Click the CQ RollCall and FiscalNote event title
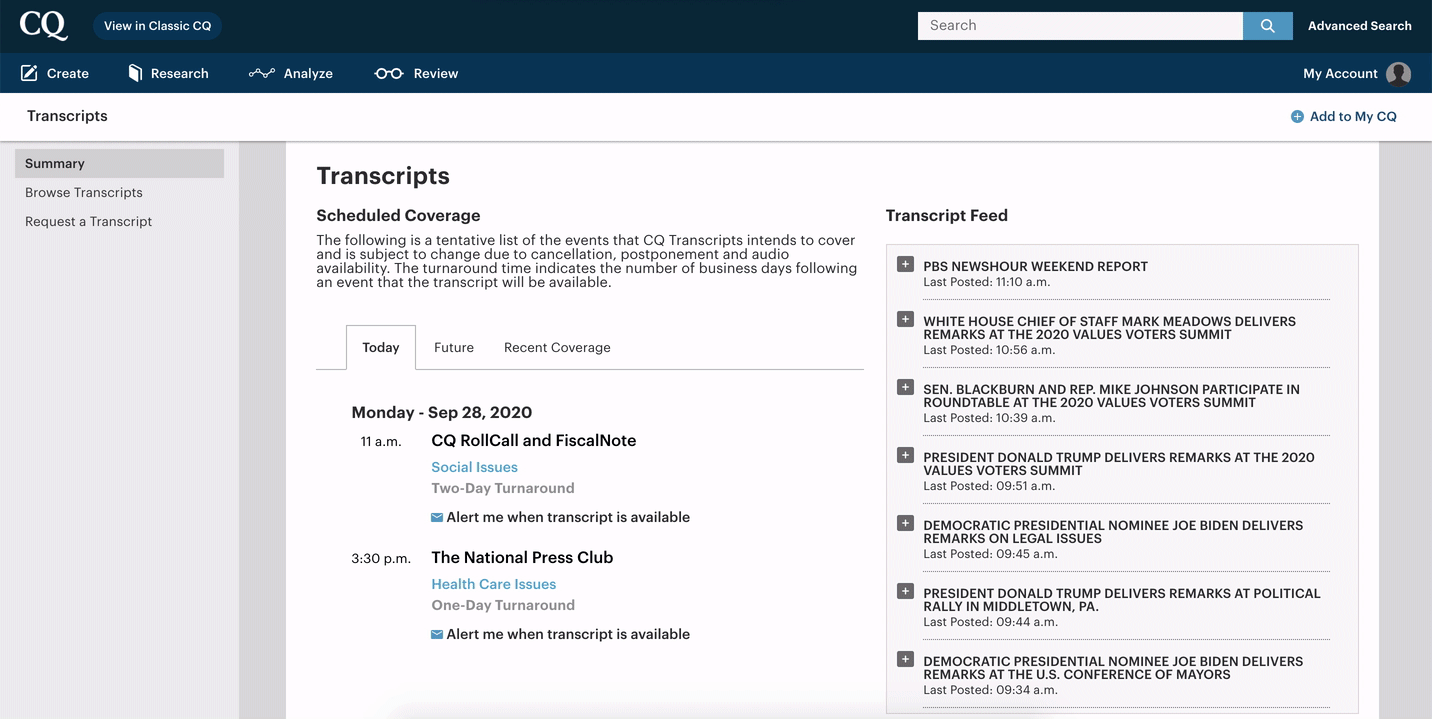 coord(533,441)
